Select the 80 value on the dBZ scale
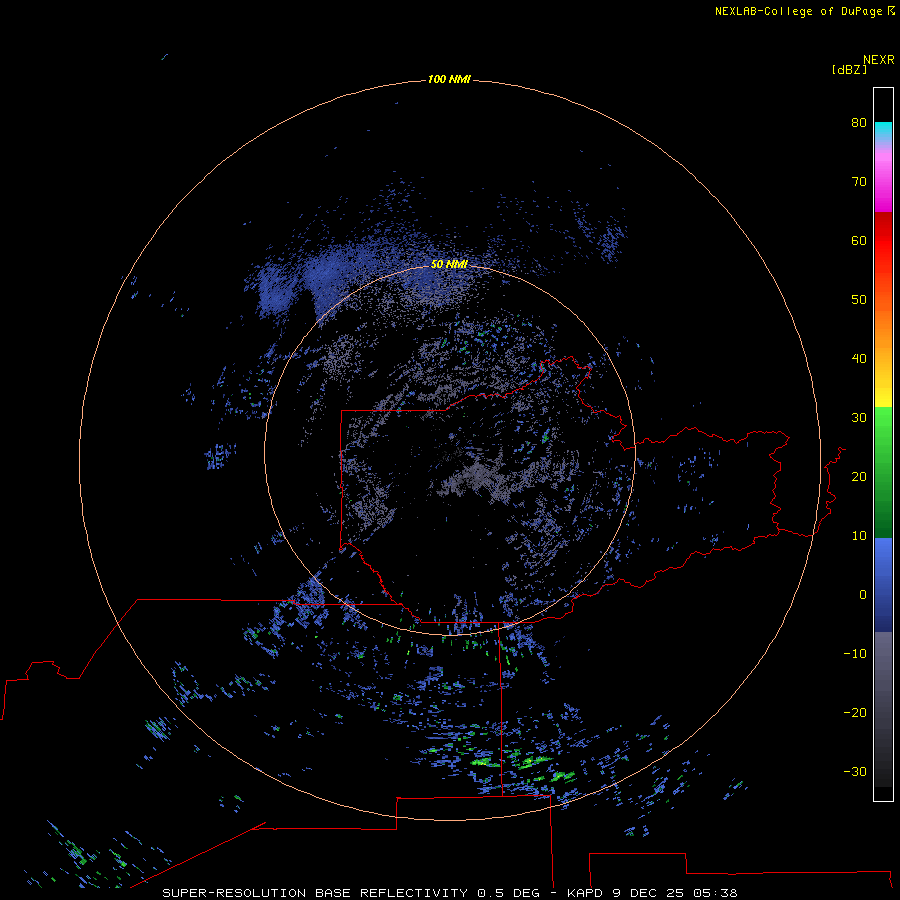Viewport: 900px width, 900px height. click(859, 122)
